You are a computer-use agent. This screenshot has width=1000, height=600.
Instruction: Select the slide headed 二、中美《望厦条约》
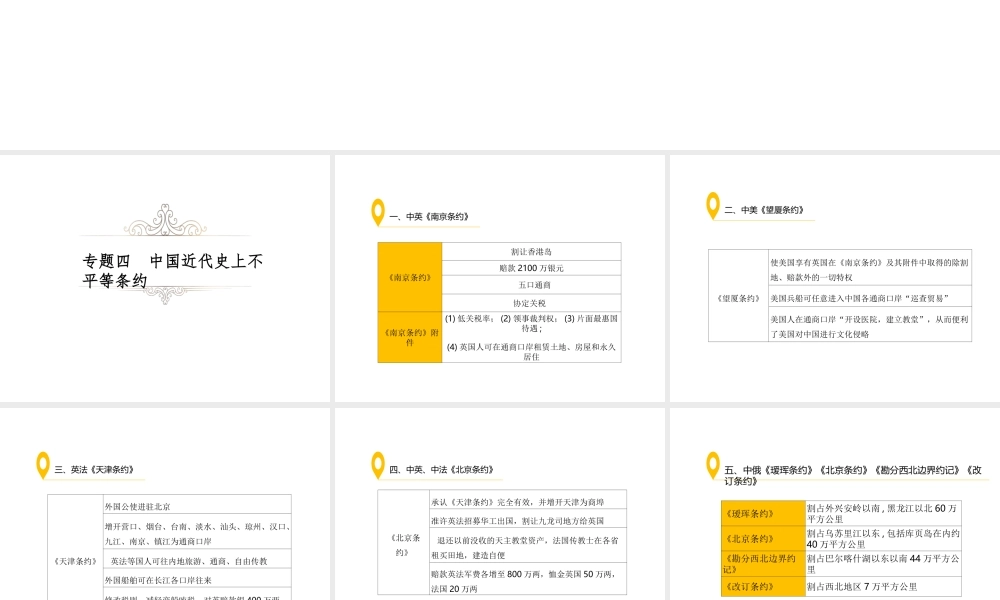point(835,278)
